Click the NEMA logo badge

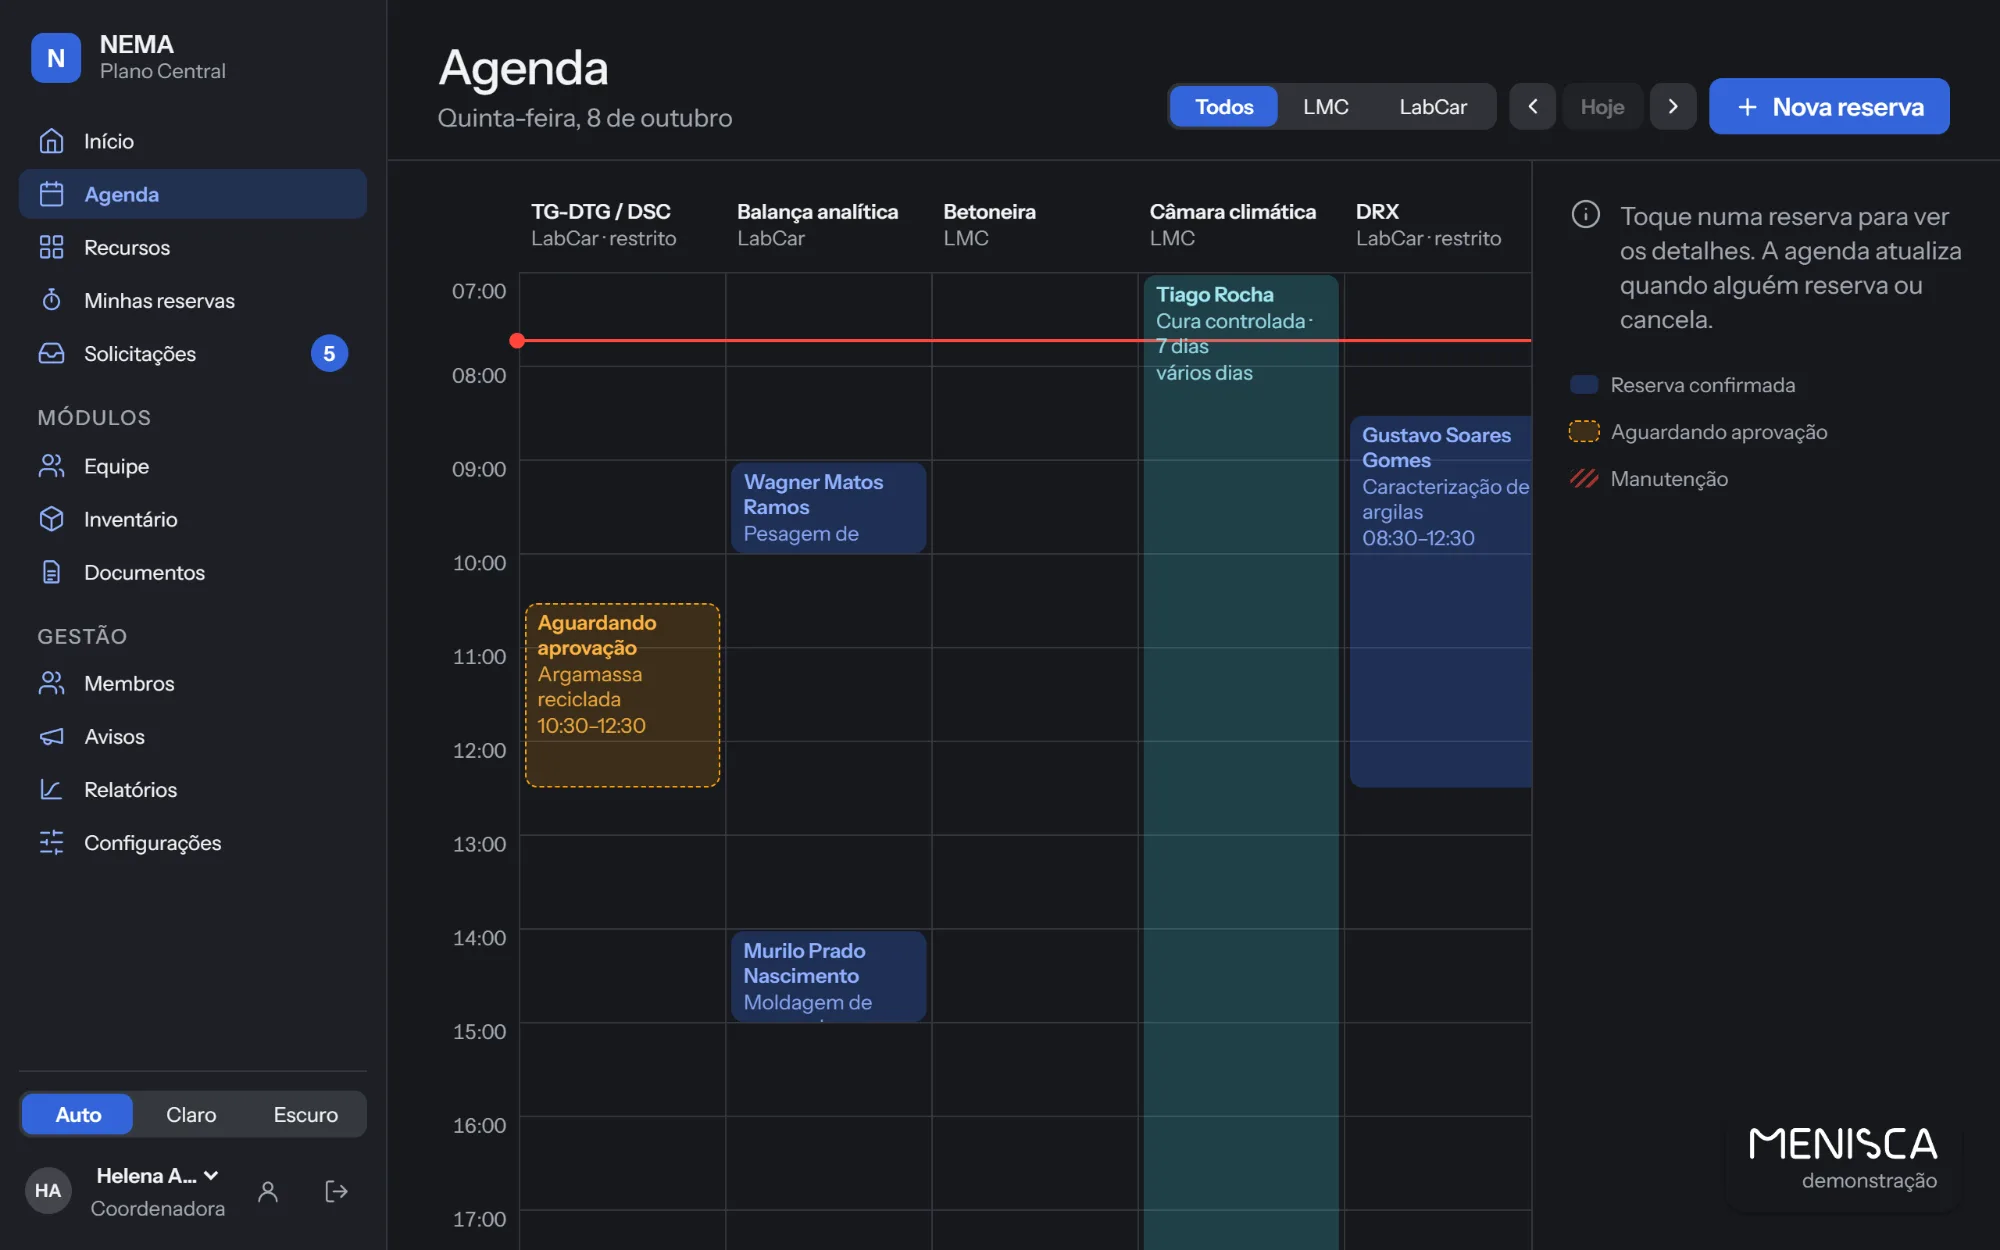(56, 58)
